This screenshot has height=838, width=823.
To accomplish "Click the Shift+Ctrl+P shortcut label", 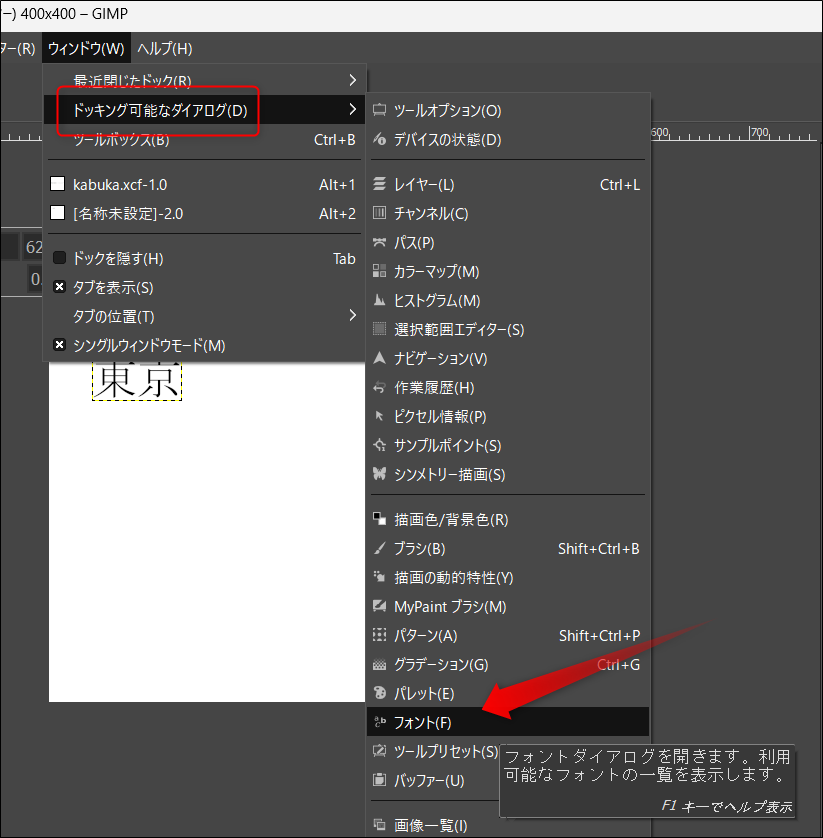I will (599, 635).
